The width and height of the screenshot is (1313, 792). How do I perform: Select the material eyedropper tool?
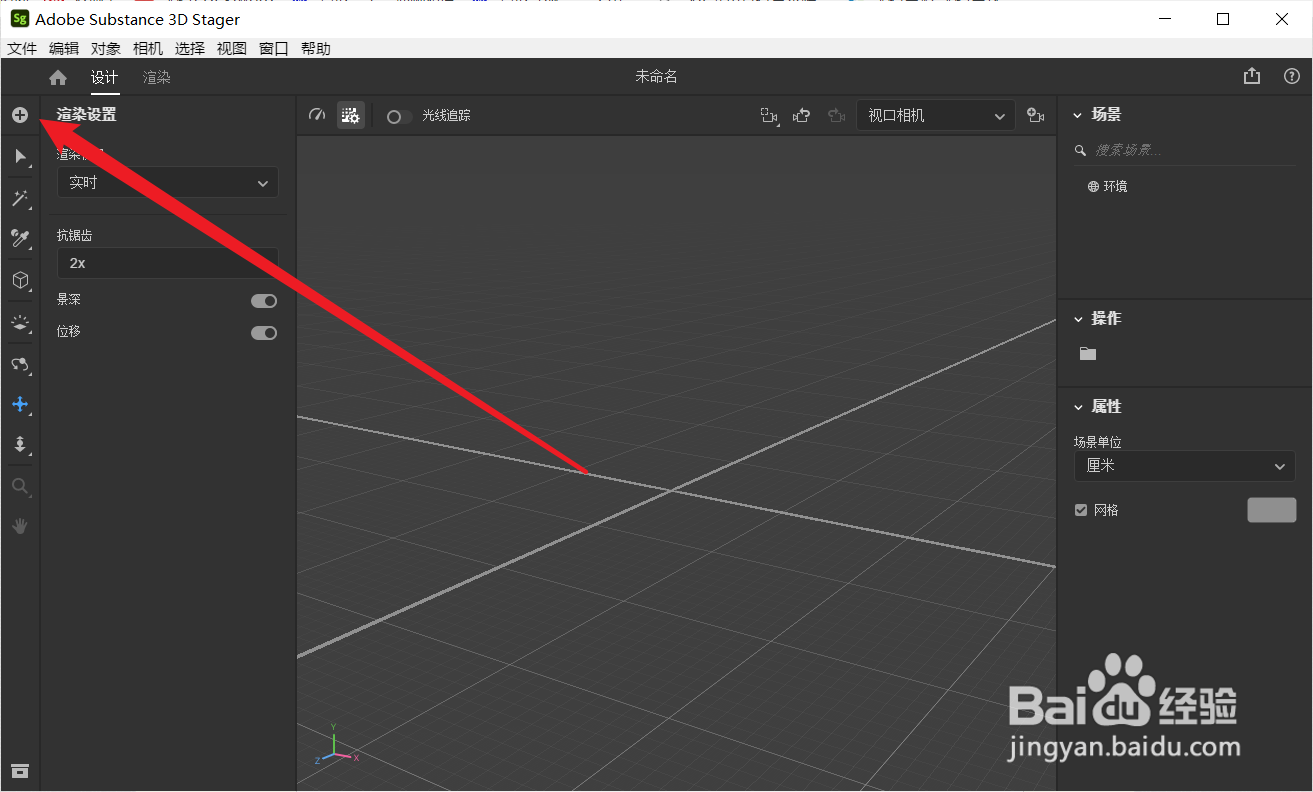[x=20, y=238]
